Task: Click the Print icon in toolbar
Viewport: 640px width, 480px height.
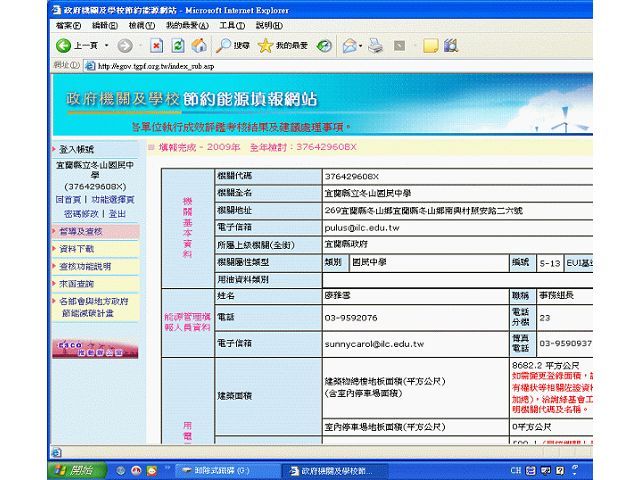Action: coord(376,46)
